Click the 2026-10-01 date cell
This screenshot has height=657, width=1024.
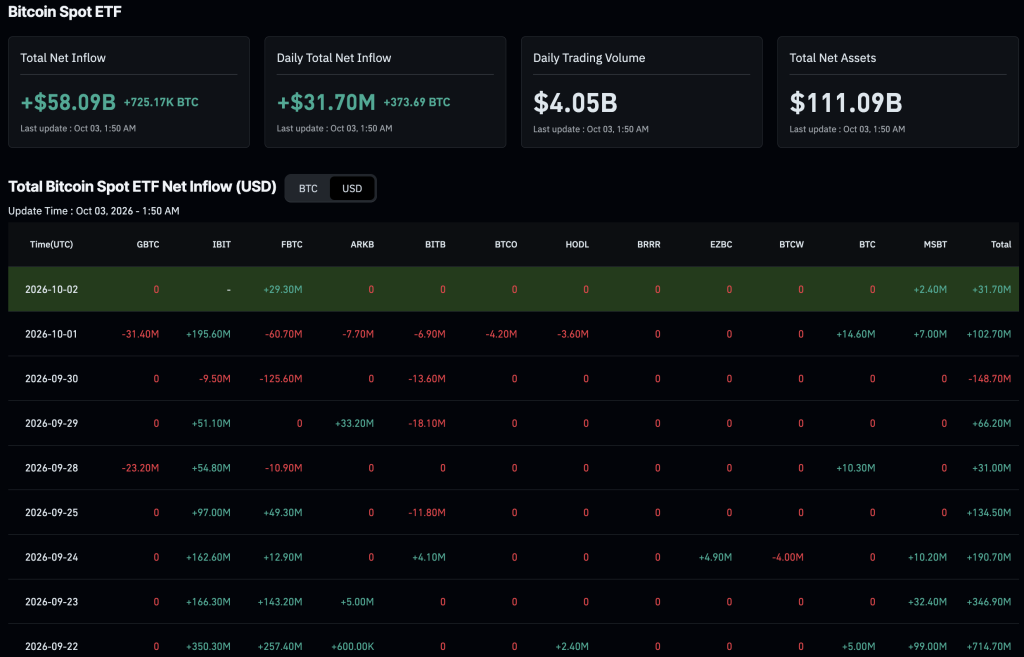pos(52,334)
